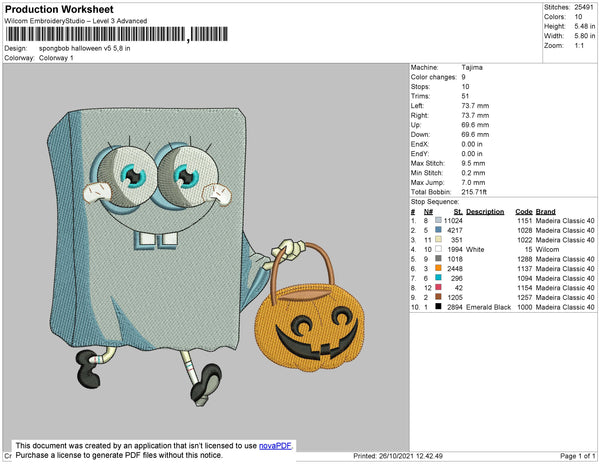600x464 pixels.
Task: Select black swatch in Emerald Black row
Action: (x=438, y=306)
